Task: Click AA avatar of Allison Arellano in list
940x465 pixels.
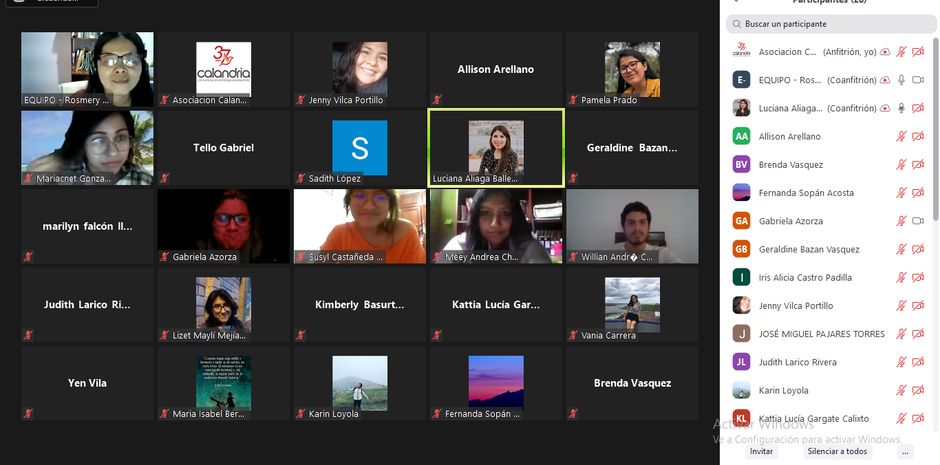Action: [742, 136]
